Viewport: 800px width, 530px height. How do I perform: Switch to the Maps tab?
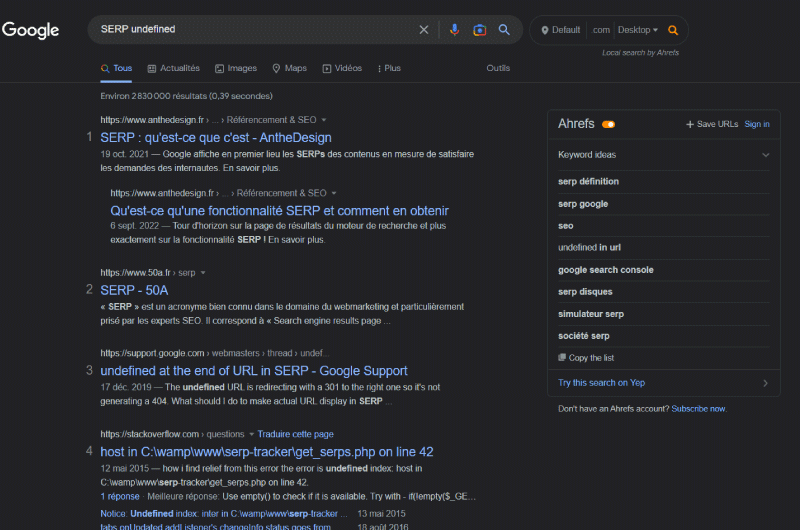[289, 68]
